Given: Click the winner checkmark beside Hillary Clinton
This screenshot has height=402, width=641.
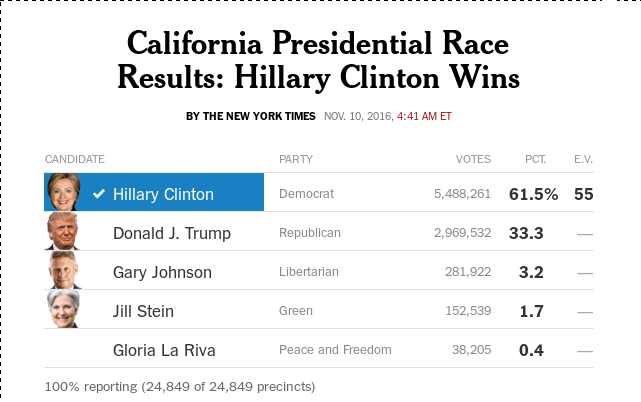Looking at the screenshot, I should coord(98,194).
